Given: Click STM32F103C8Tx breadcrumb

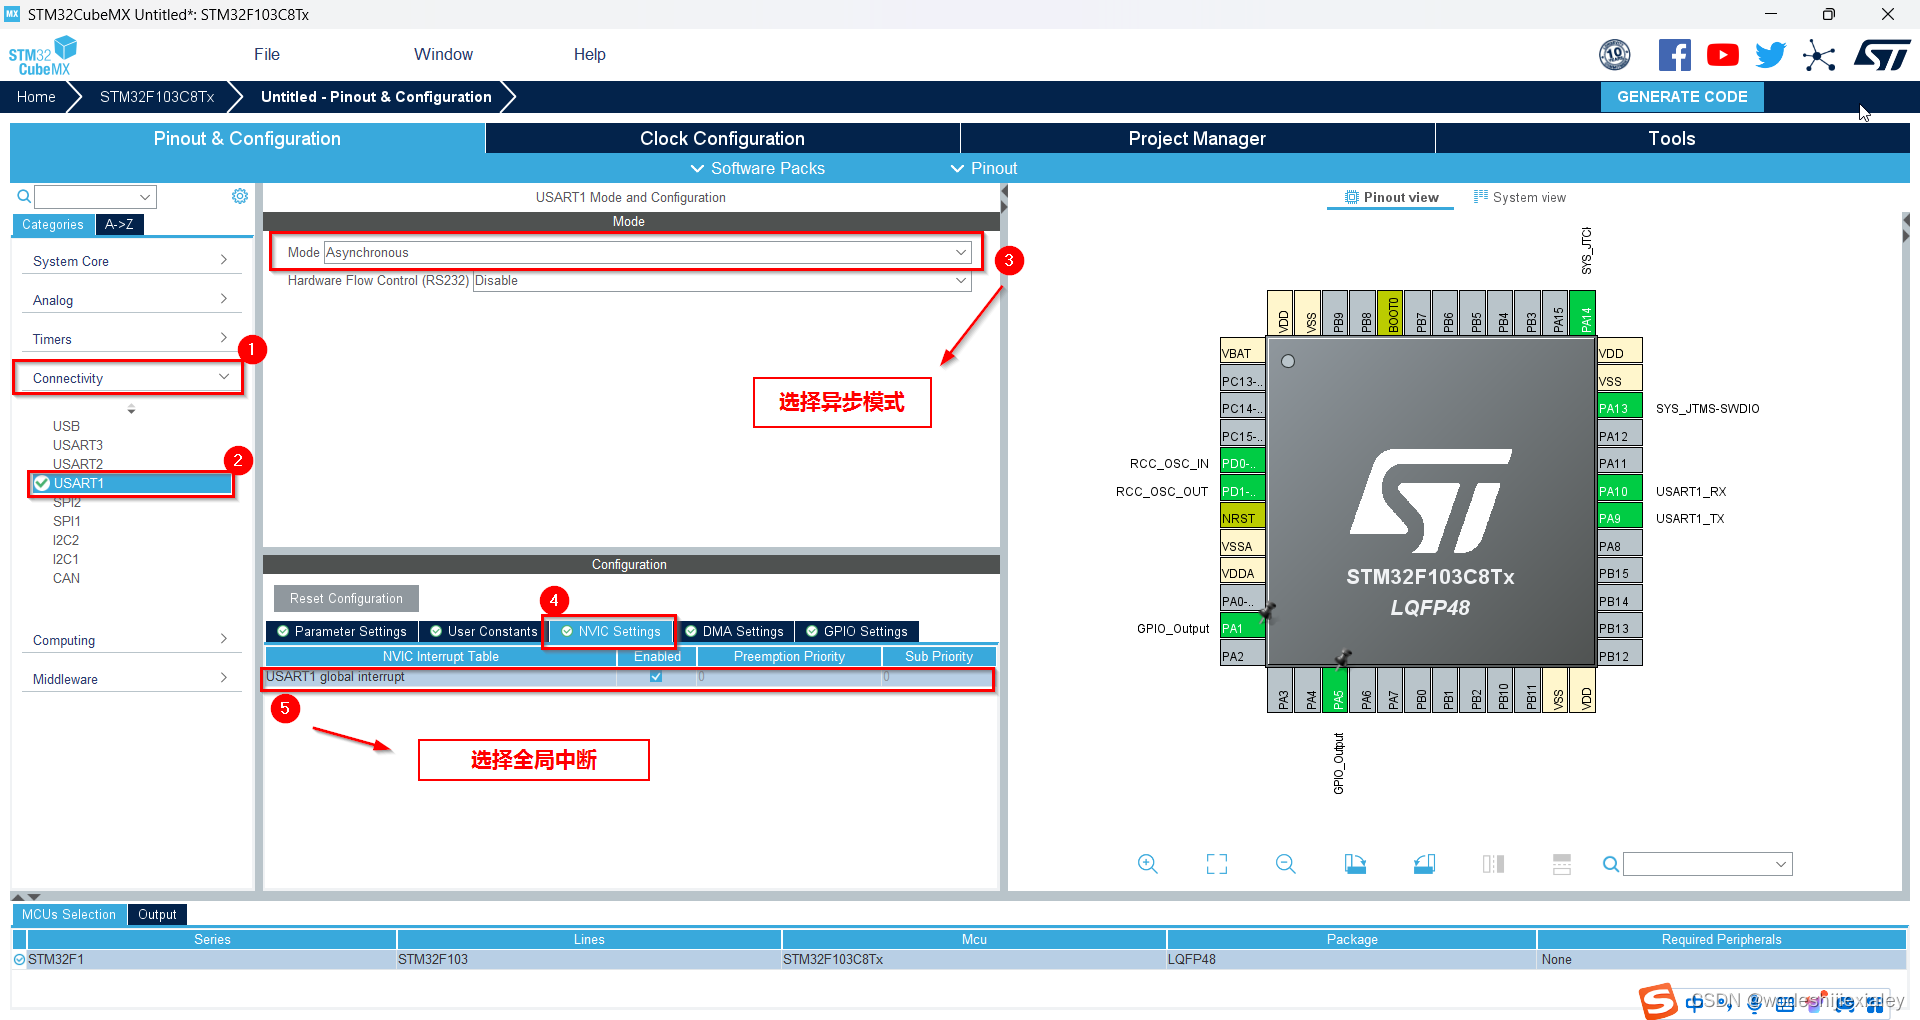Looking at the screenshot, I should [x=157, y=97].
